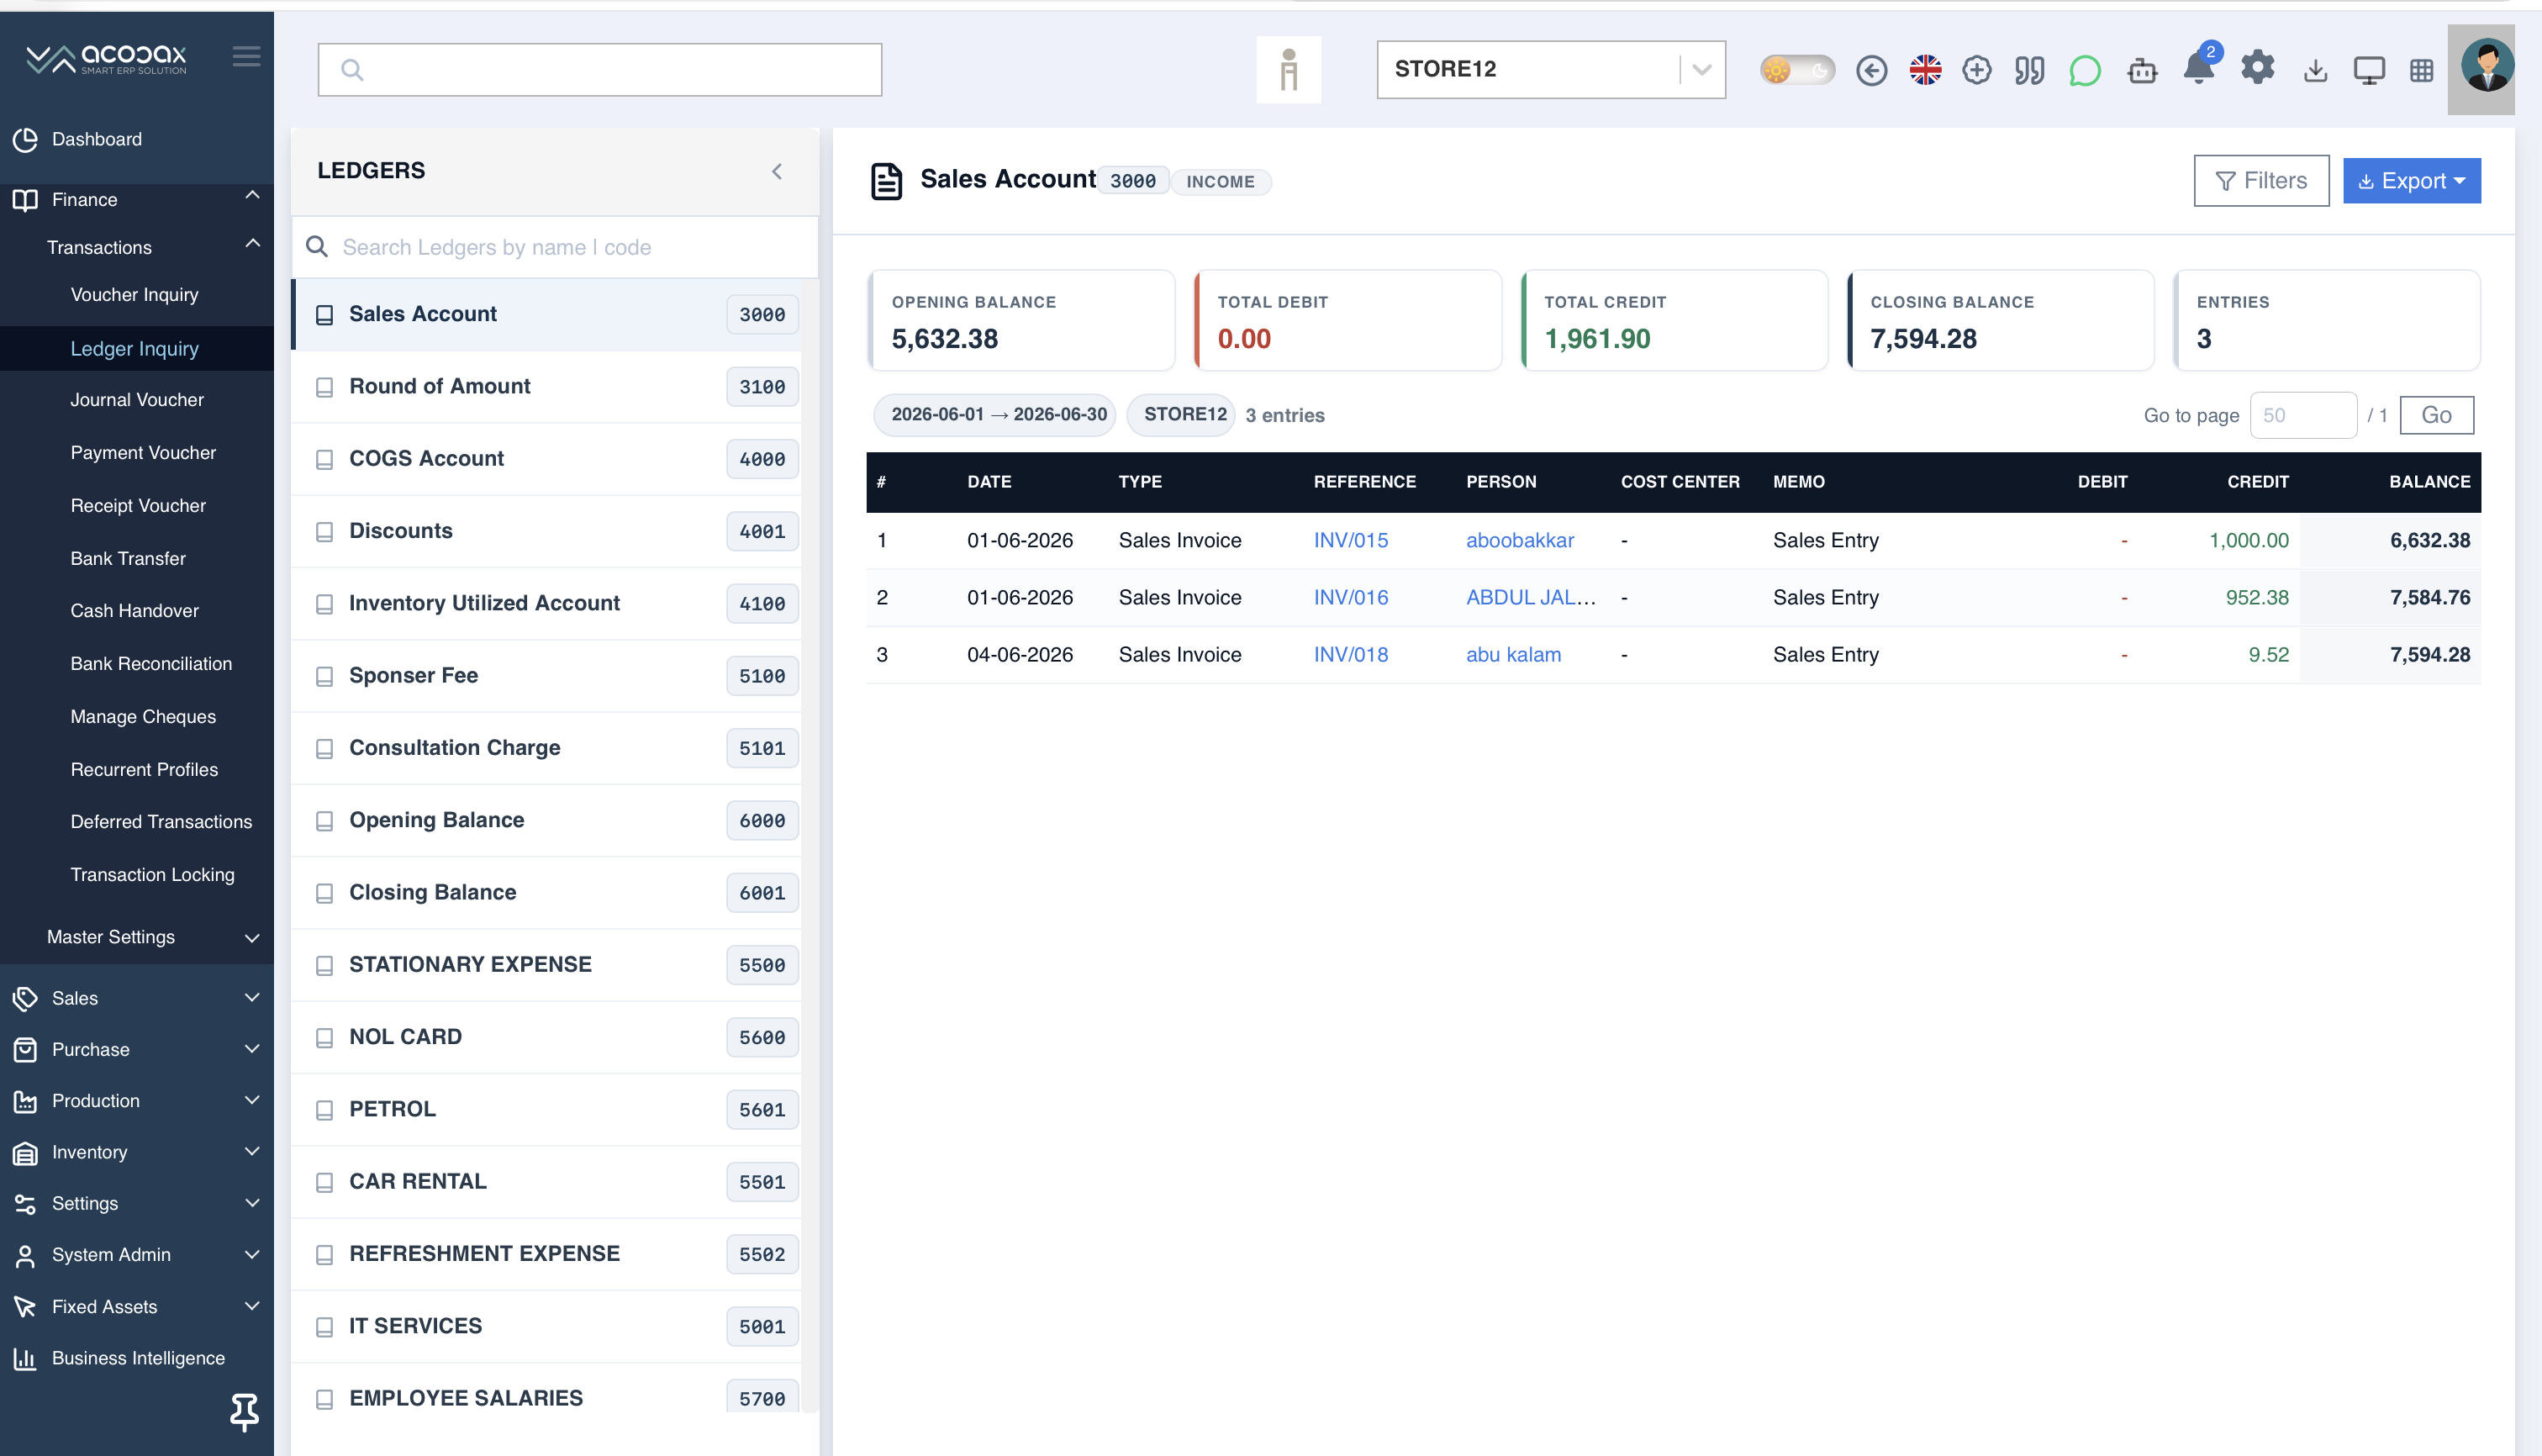This screenshot has height=1456, width=2542.
Task: Toggle the hamburger sidebar menu
Action: [246, 56]
